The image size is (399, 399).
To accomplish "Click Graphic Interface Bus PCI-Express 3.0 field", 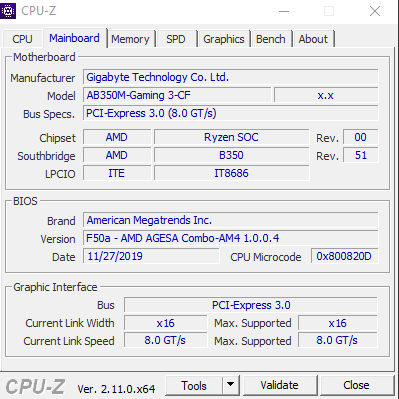I will [x=251, y=305].
